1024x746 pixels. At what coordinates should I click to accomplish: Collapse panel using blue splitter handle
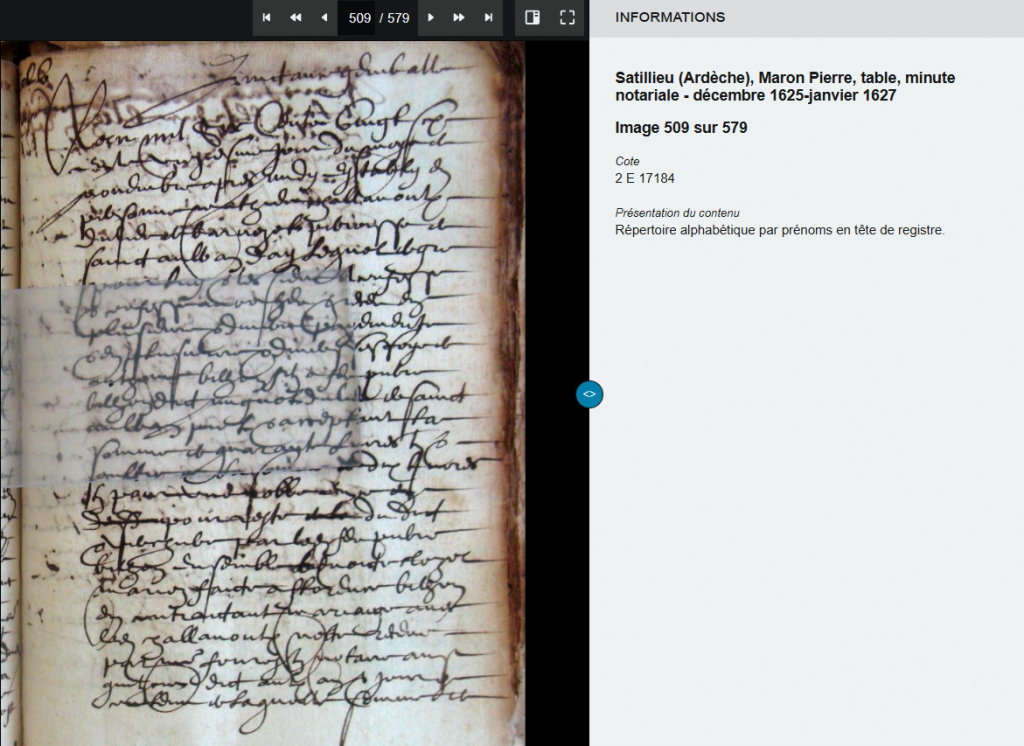pyautogui.click(x=589, y=394)
